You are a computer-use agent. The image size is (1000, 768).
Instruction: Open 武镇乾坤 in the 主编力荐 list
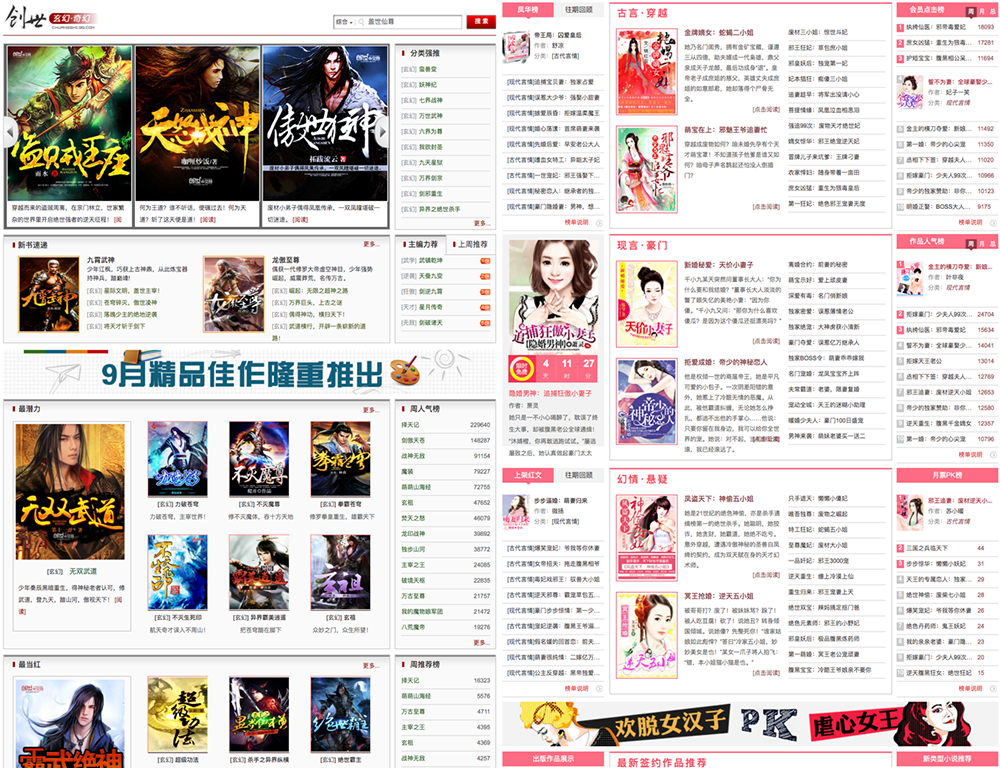(x=430, y=260)
